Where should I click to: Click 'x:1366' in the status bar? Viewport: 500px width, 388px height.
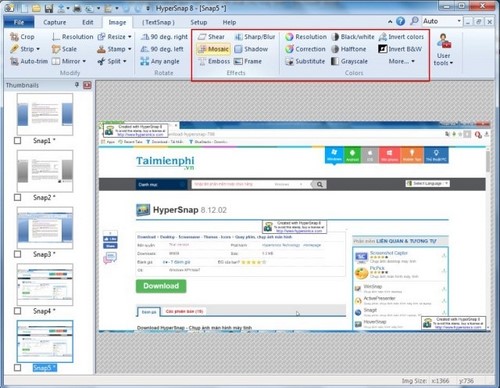[440, 381]
